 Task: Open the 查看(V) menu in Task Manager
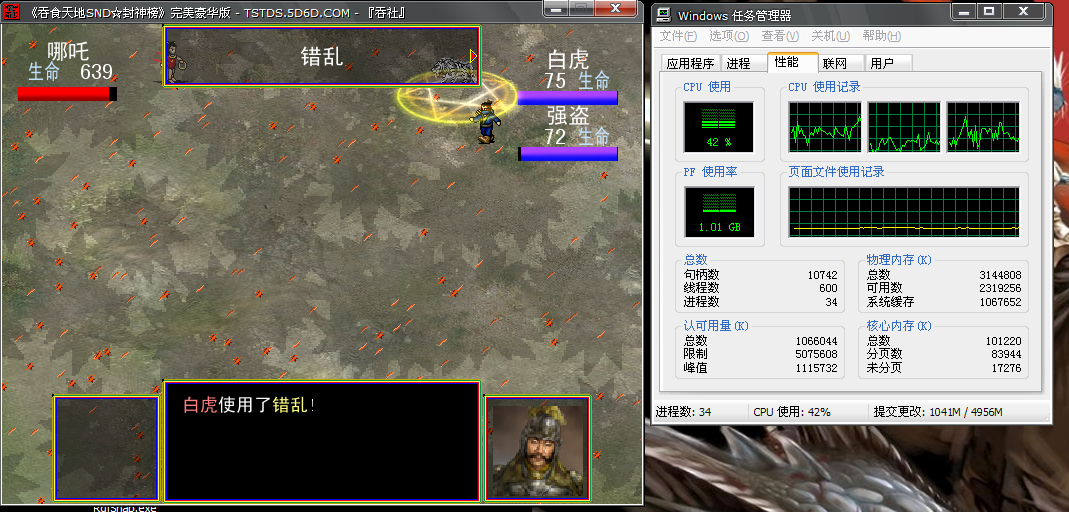[780, 36]
